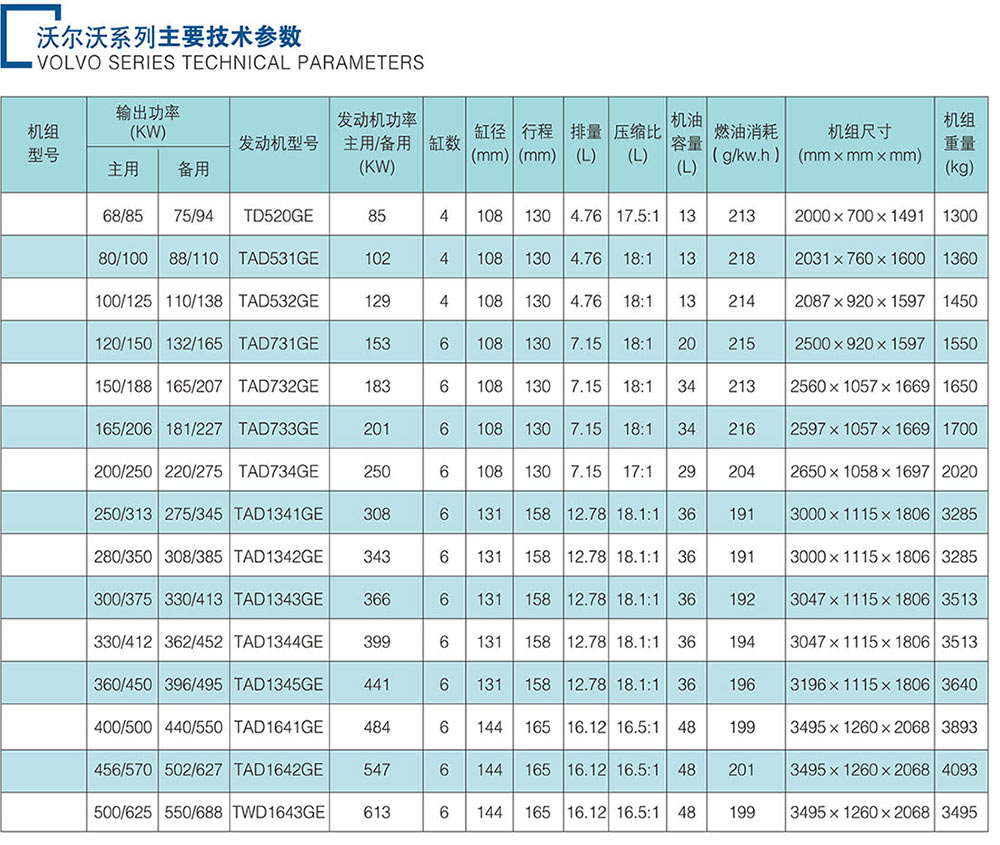Select prime output 100/125
Screen dimensions: 1000x845
click(x=123, y=301)
